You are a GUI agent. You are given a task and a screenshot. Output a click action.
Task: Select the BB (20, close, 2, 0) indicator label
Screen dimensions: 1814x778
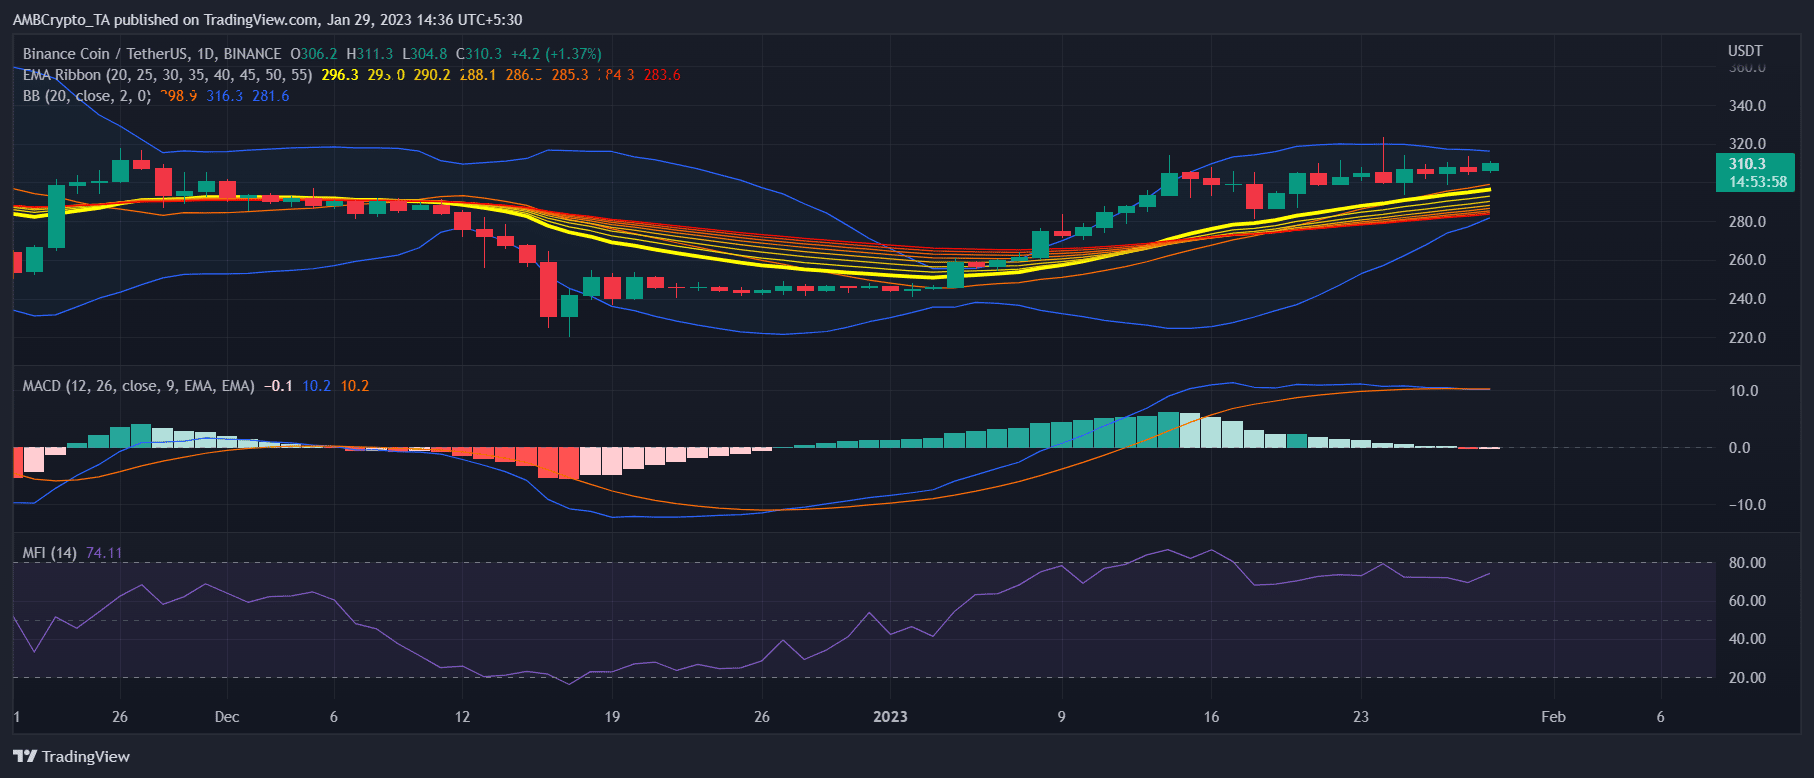click(87, 96)
